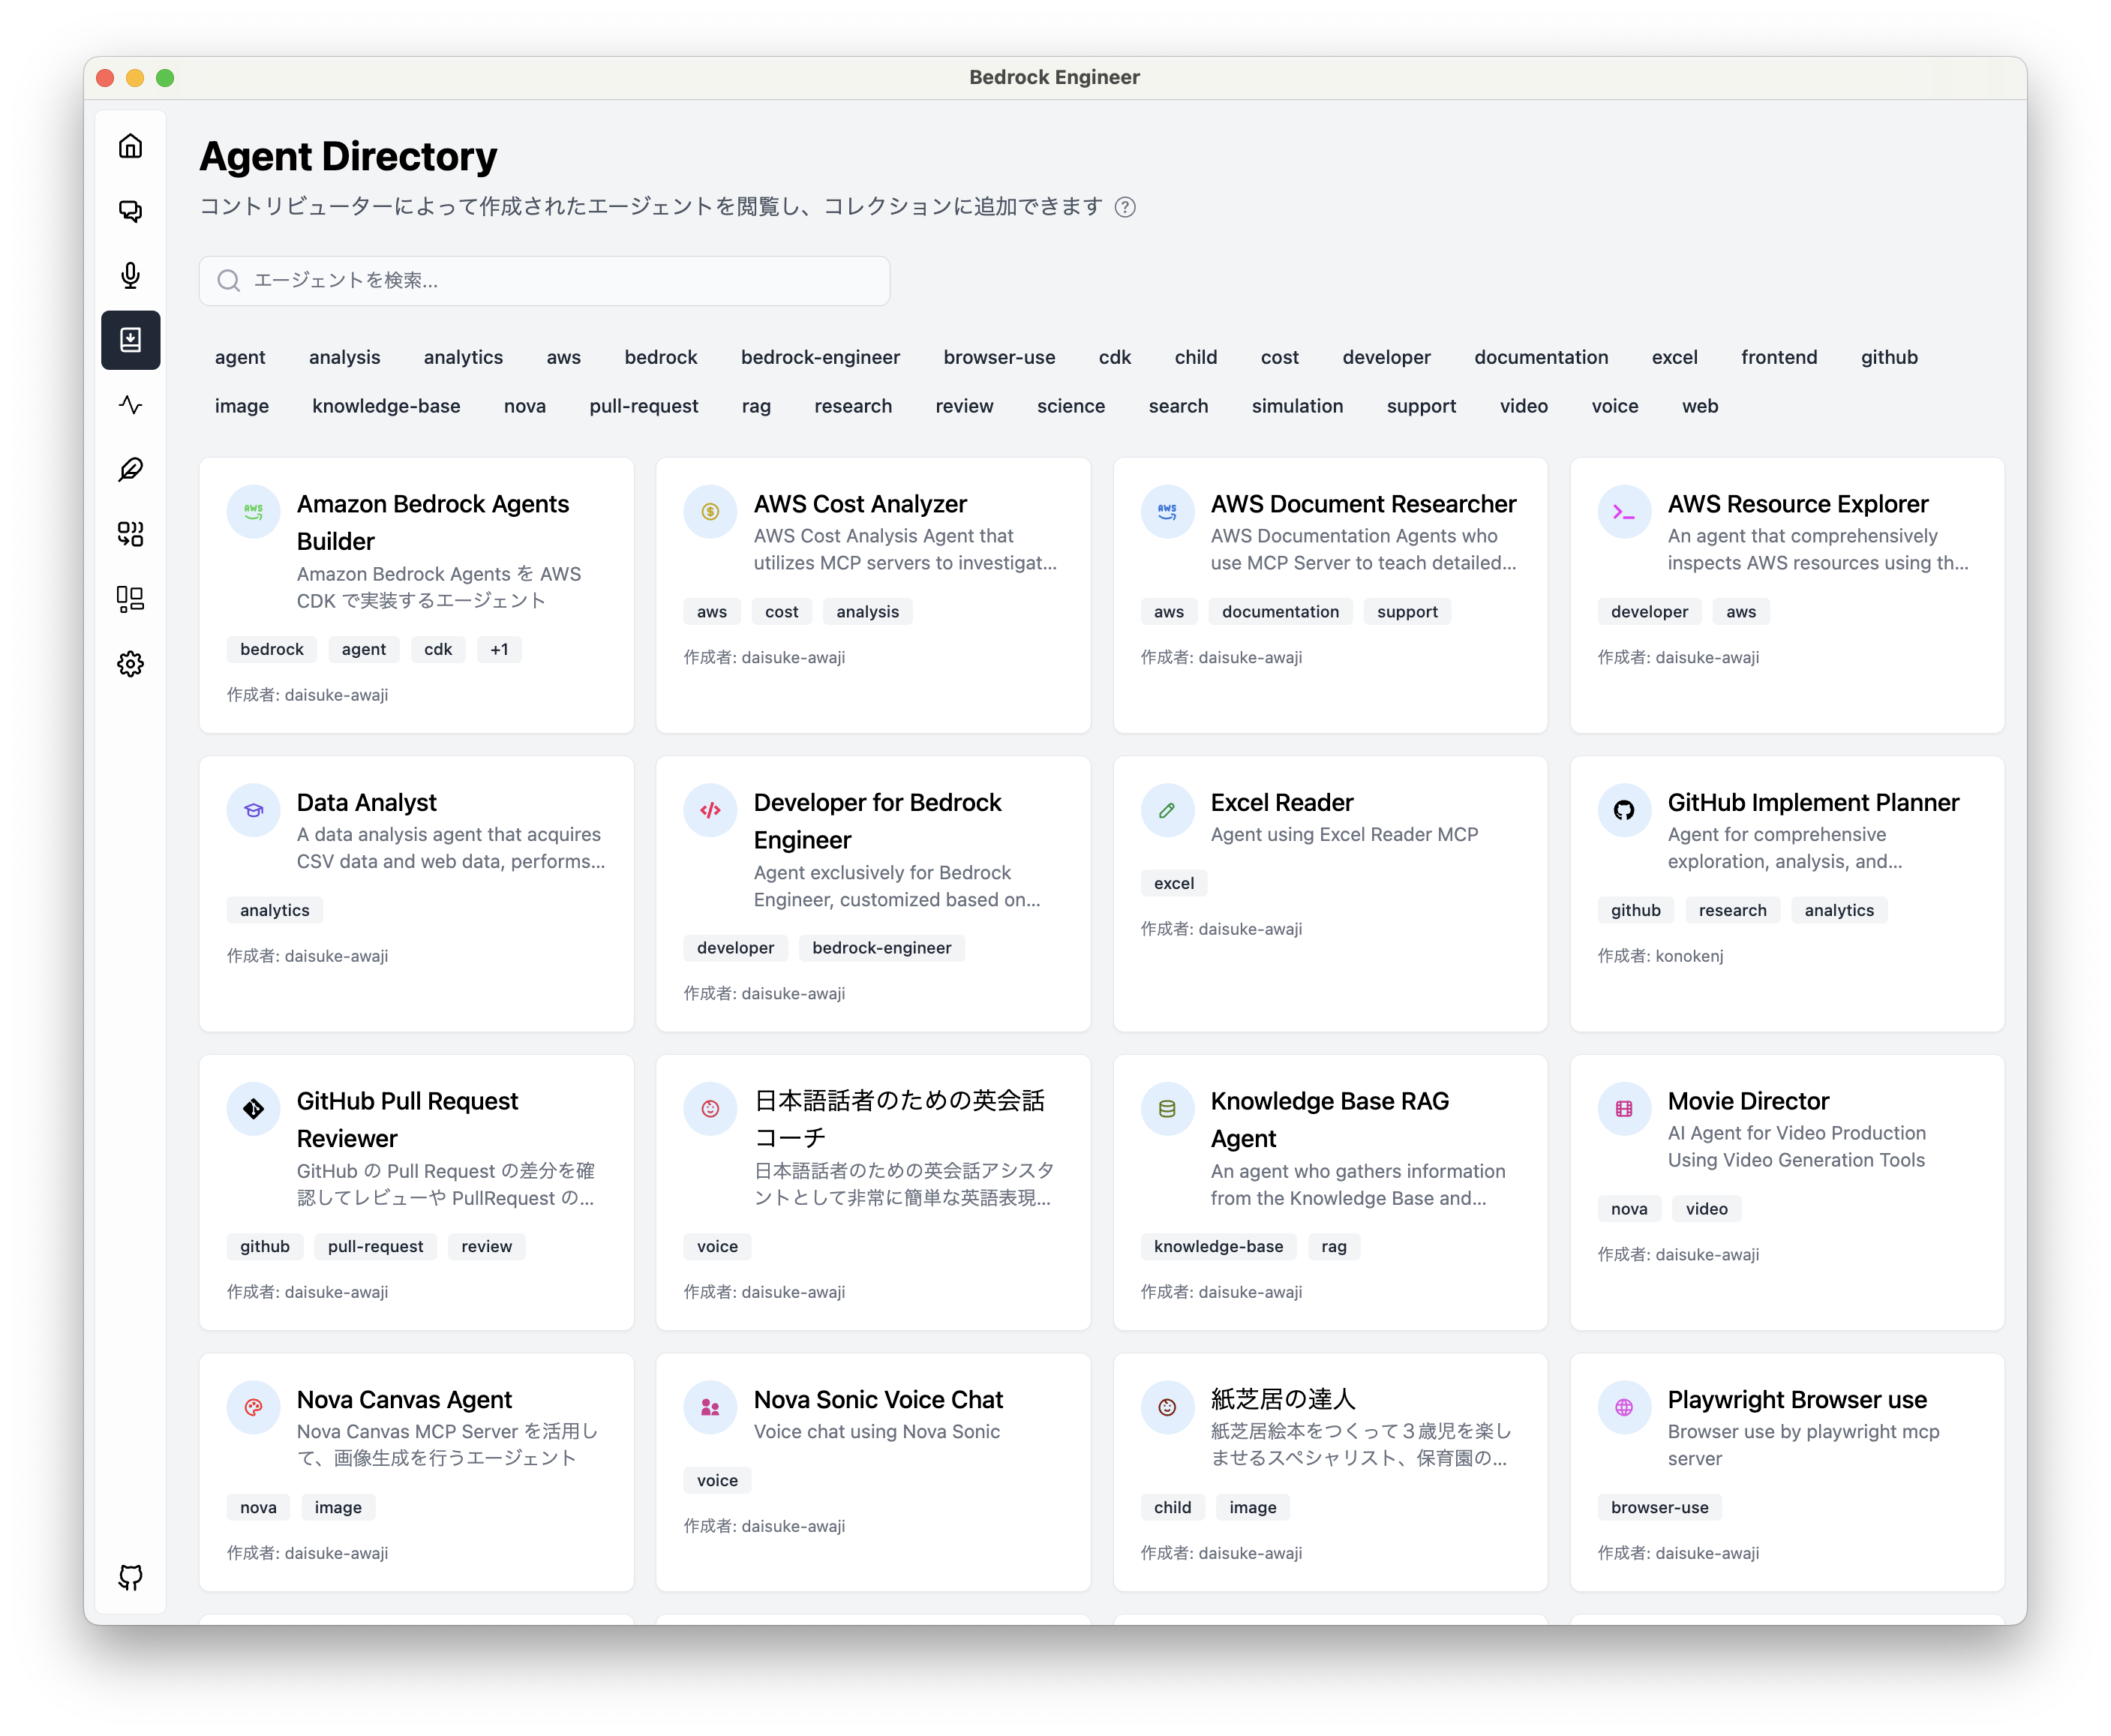Open the chat view in sidebar
Viewport: 2111px width, 1736px height.
point(130,211)
